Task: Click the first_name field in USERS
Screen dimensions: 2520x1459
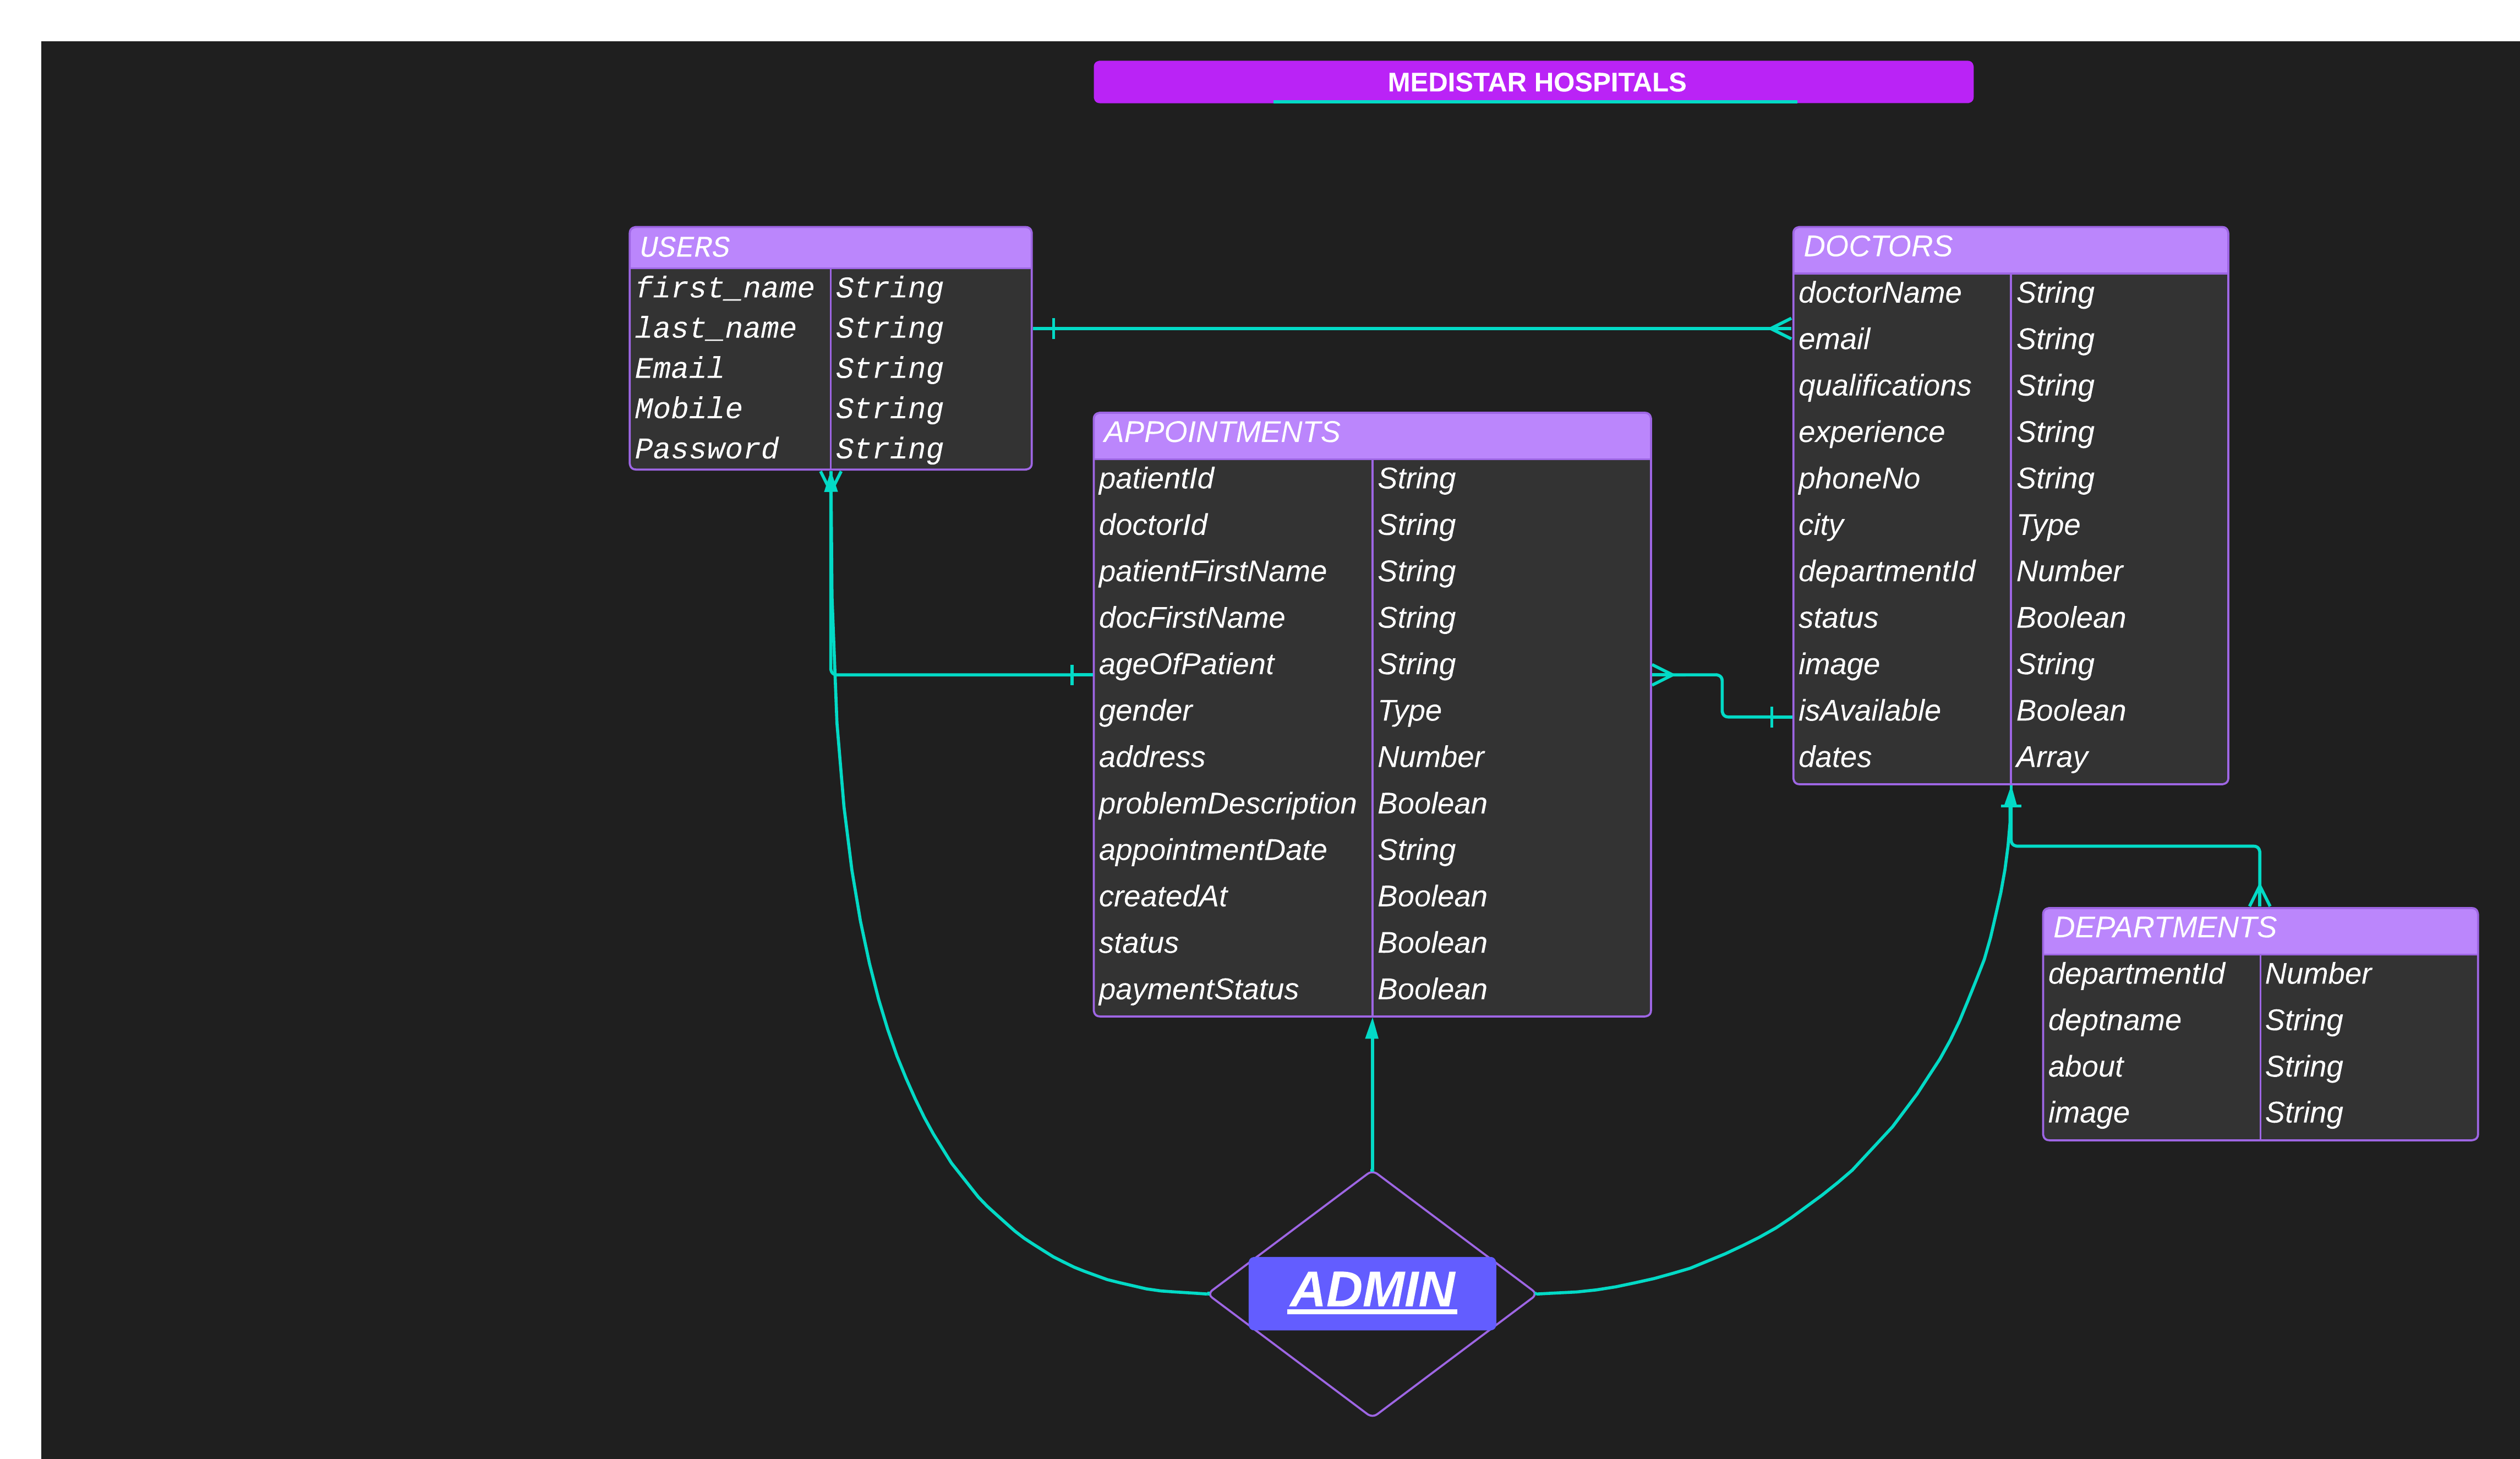Action: tap(724, 288)
